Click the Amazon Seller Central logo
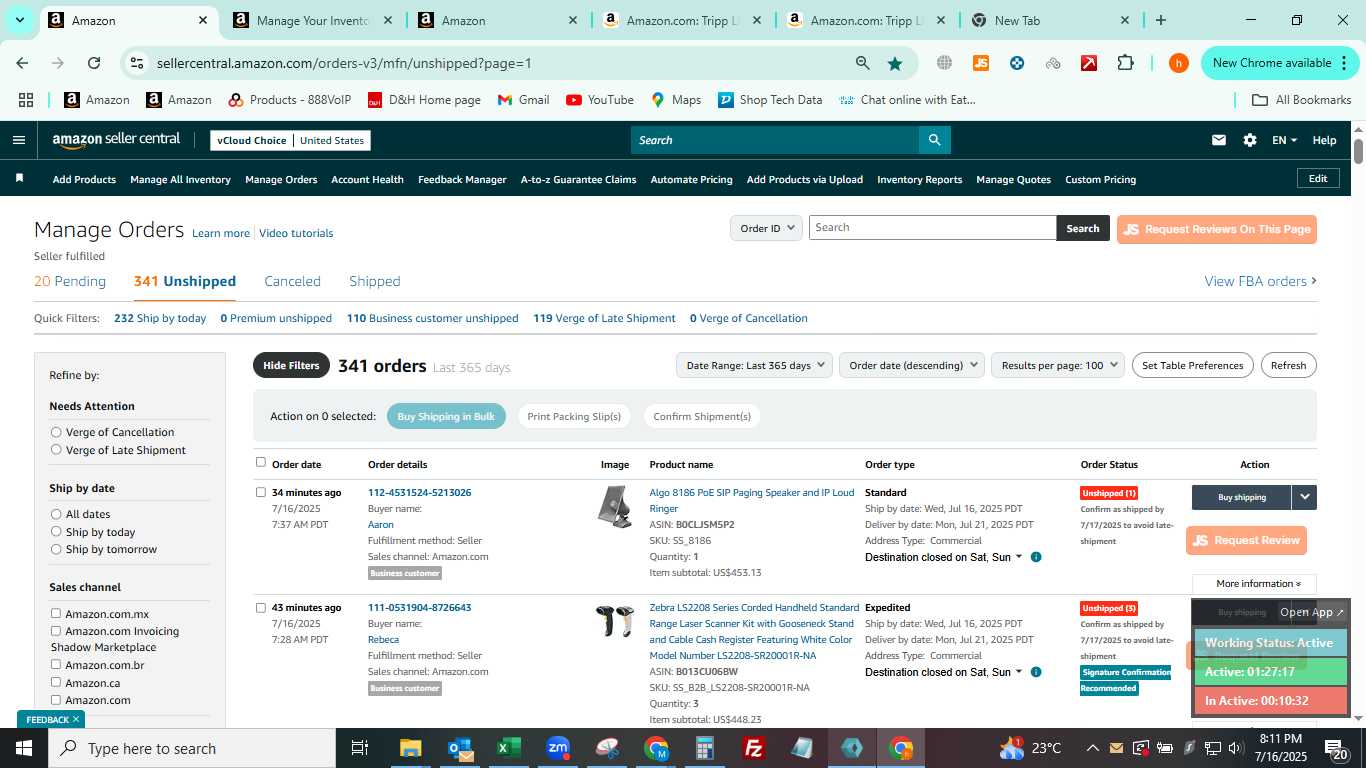Screen dimensions: 1366x768 pos(116,140)
